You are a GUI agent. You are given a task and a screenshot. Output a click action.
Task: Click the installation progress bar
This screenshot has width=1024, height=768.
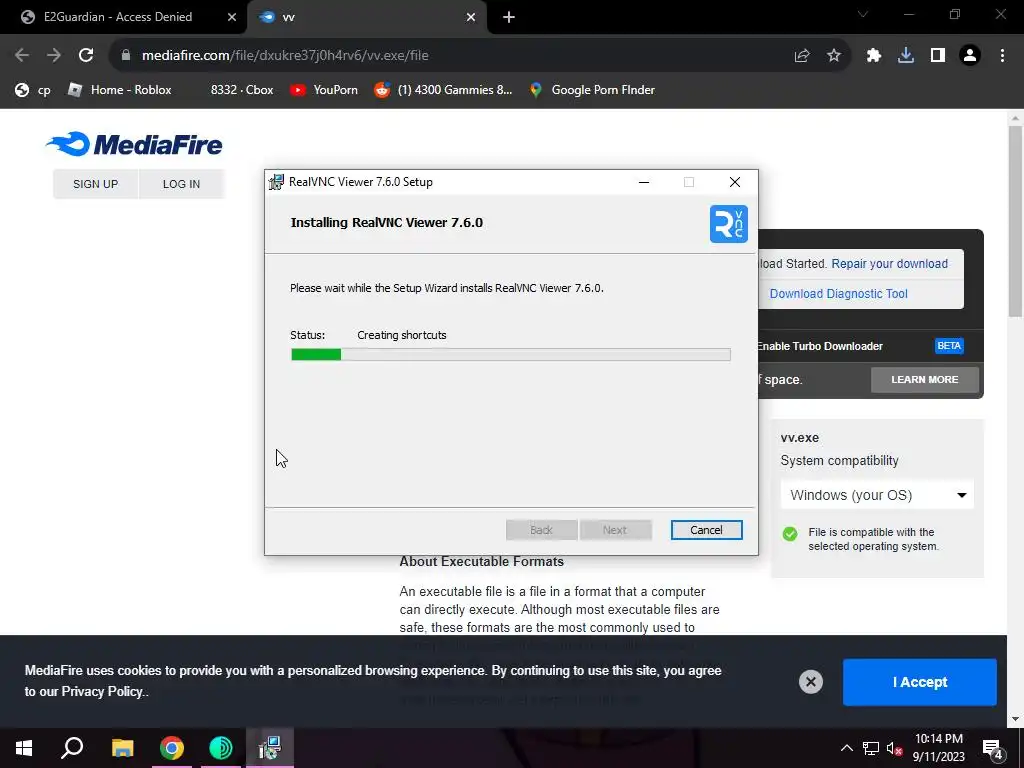click(x=511, y=355)
